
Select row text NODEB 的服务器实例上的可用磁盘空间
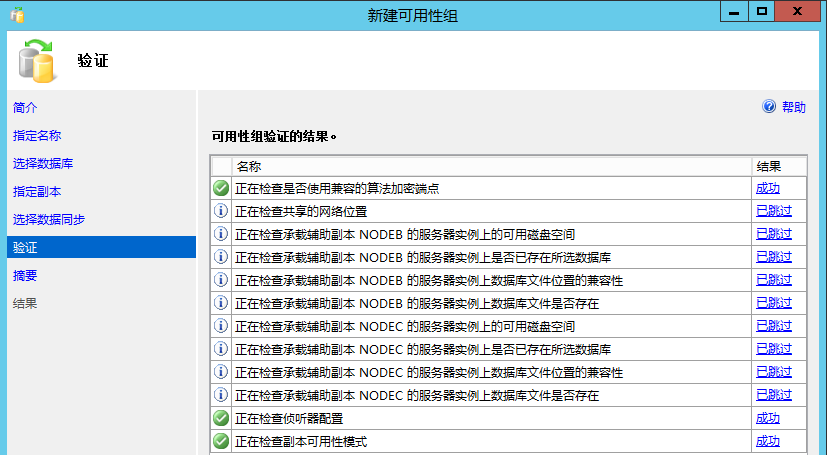coord(405,235)
